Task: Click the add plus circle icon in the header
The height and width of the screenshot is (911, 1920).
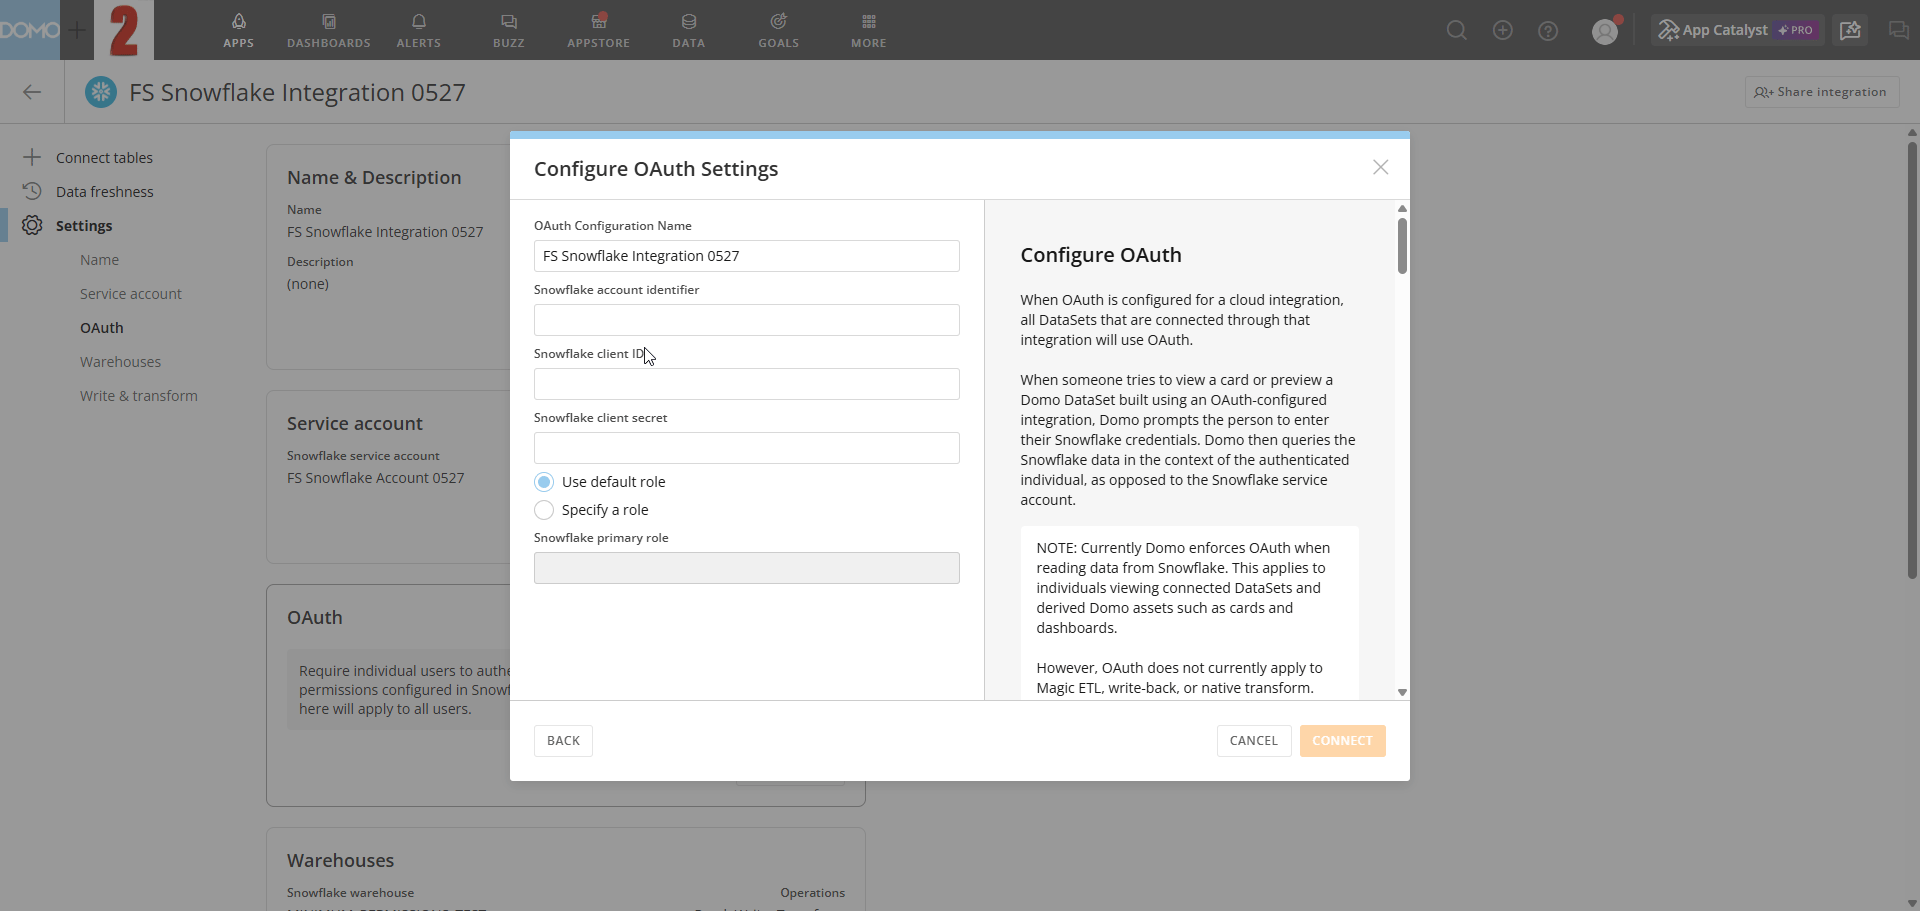Action: coord(1502,31)
